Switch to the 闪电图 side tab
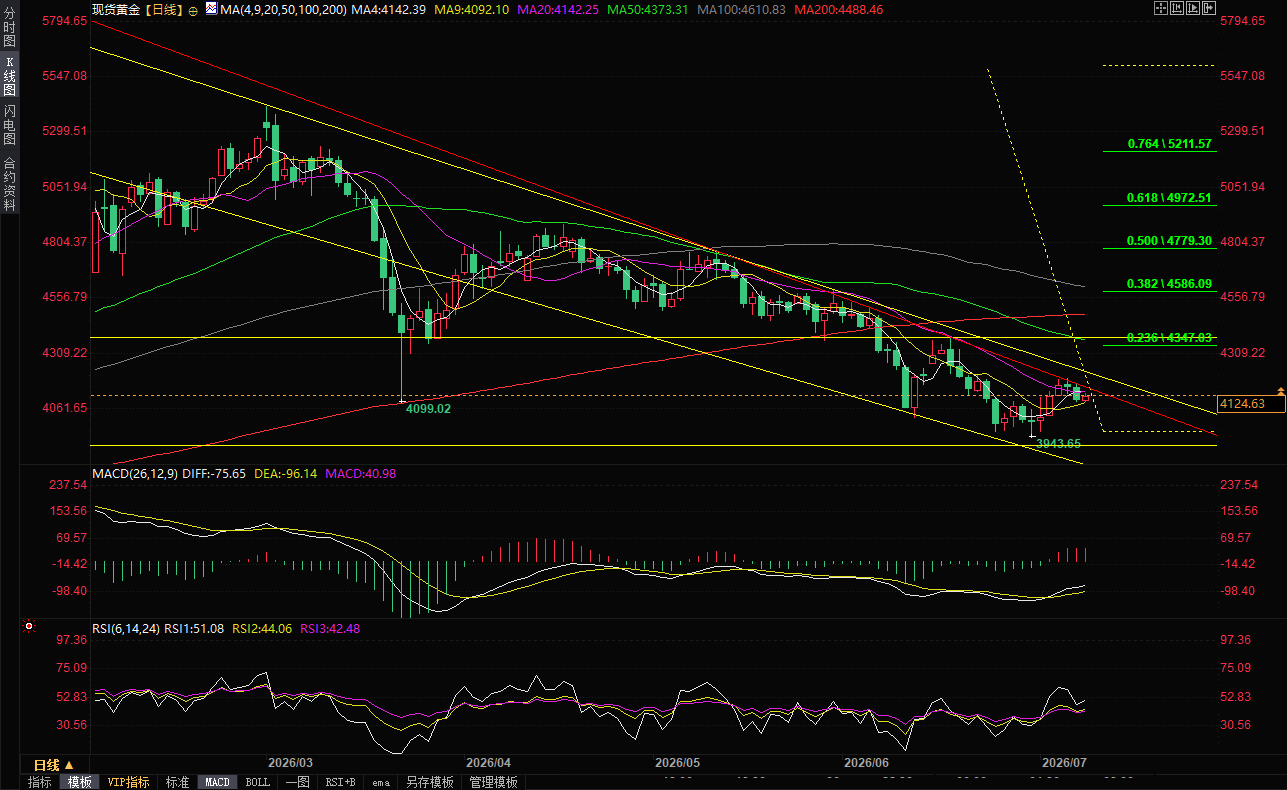Image resolution: width=1287 pixels, height=790 pixels. [x=9, y=126]
